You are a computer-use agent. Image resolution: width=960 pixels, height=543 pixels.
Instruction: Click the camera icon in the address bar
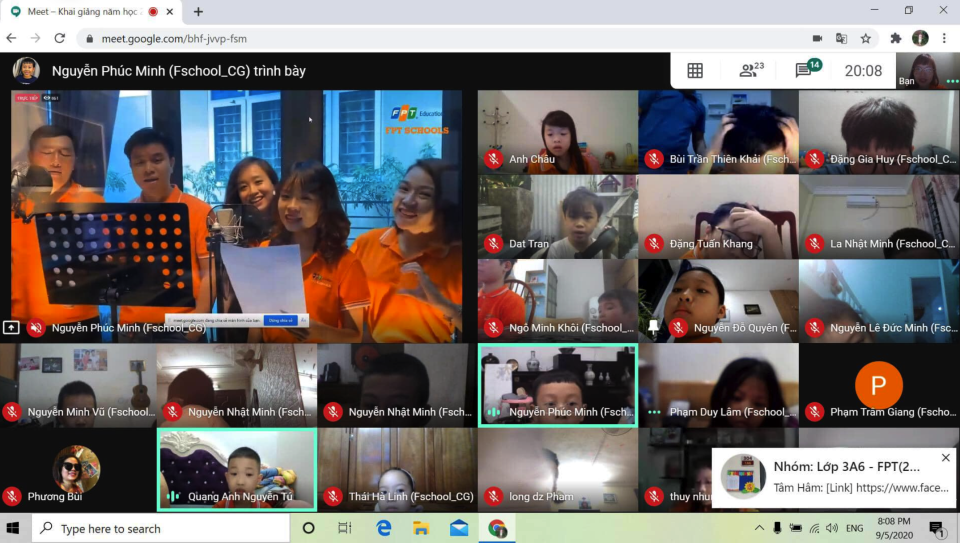point(817,38)
